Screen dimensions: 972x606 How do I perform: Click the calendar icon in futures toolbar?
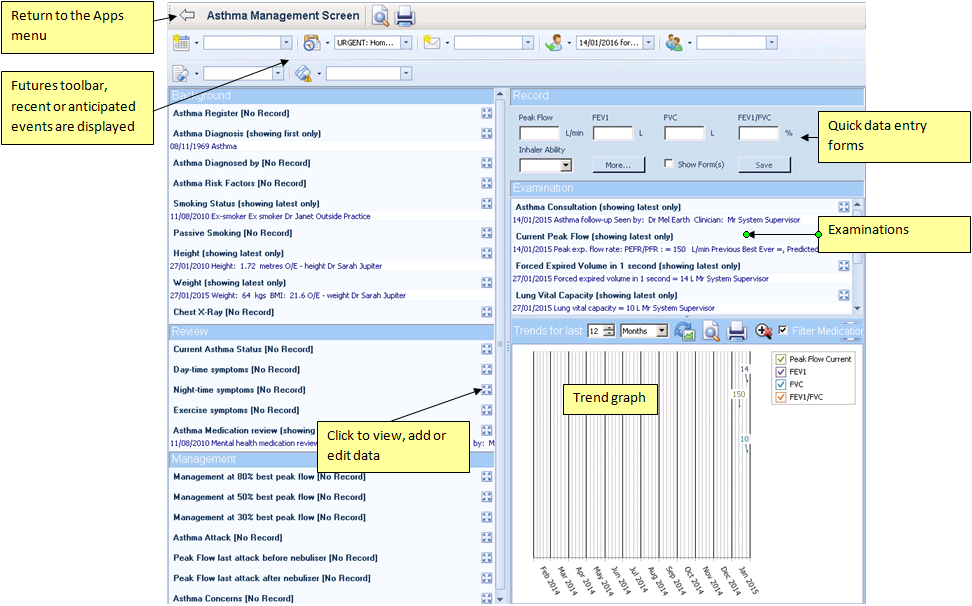pos(181,43)
